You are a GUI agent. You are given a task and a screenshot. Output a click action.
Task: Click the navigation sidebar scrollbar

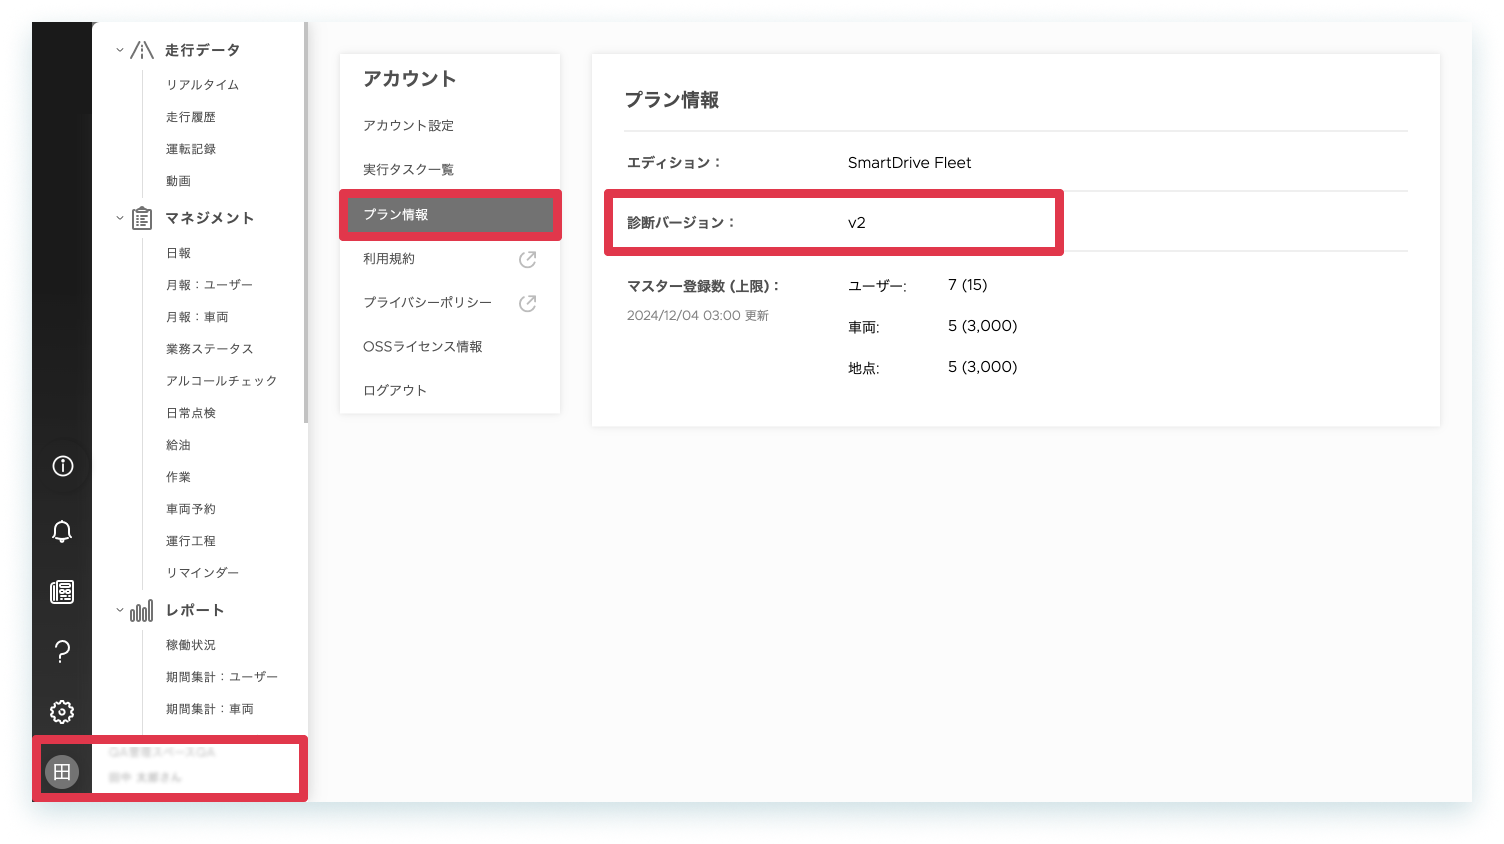305,222
